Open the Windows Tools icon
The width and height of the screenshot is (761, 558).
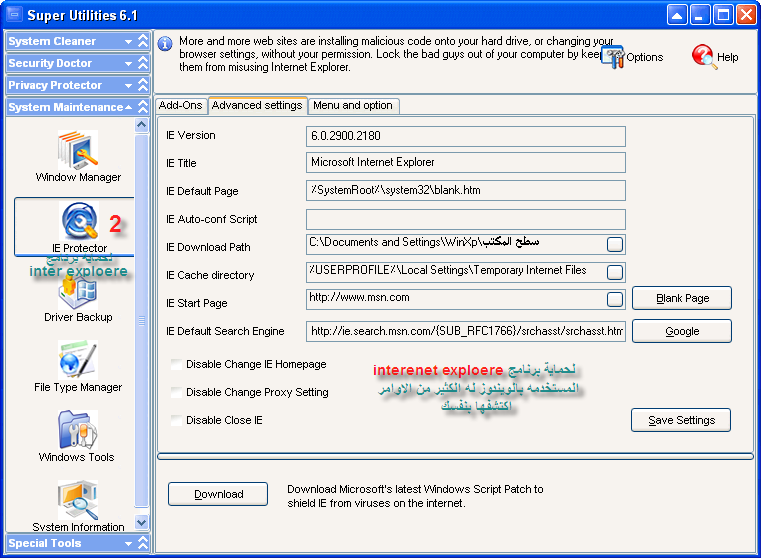tap(78, 430)
